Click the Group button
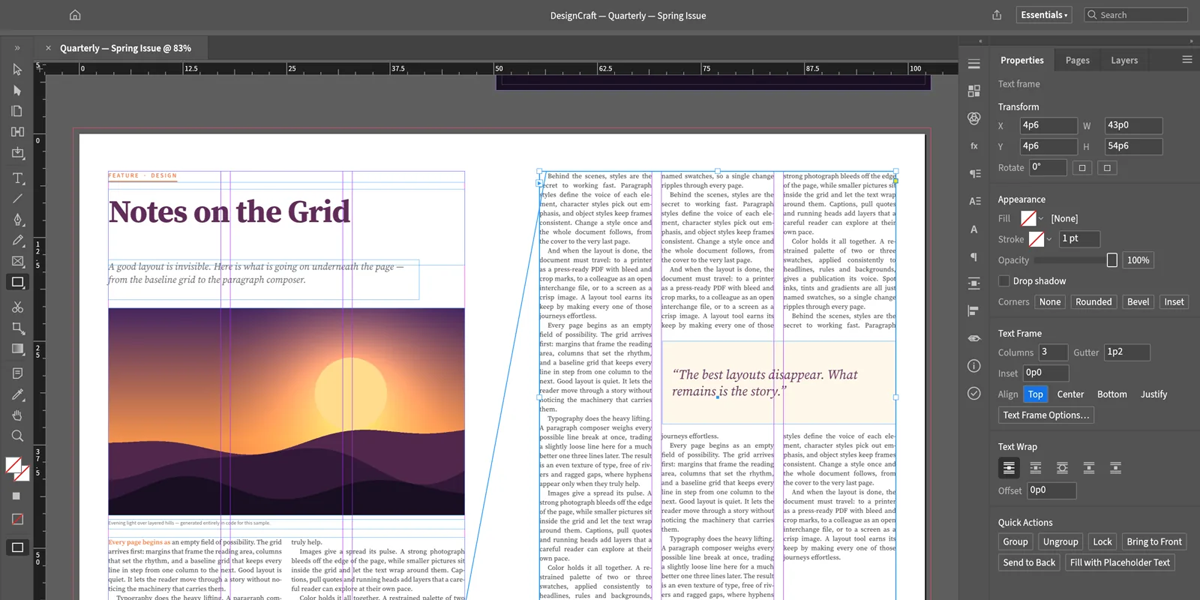The height and width of the screenshot is (600, 1200). click(1015, 541)
